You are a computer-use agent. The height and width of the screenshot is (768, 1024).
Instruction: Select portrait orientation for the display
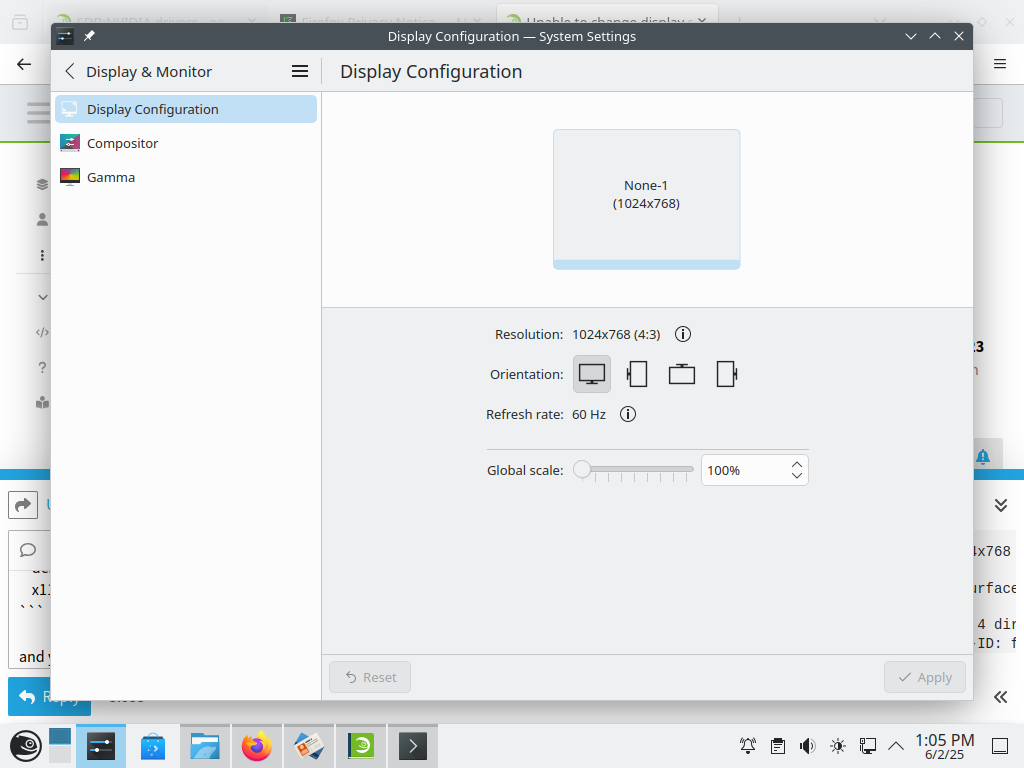point(637,373)
